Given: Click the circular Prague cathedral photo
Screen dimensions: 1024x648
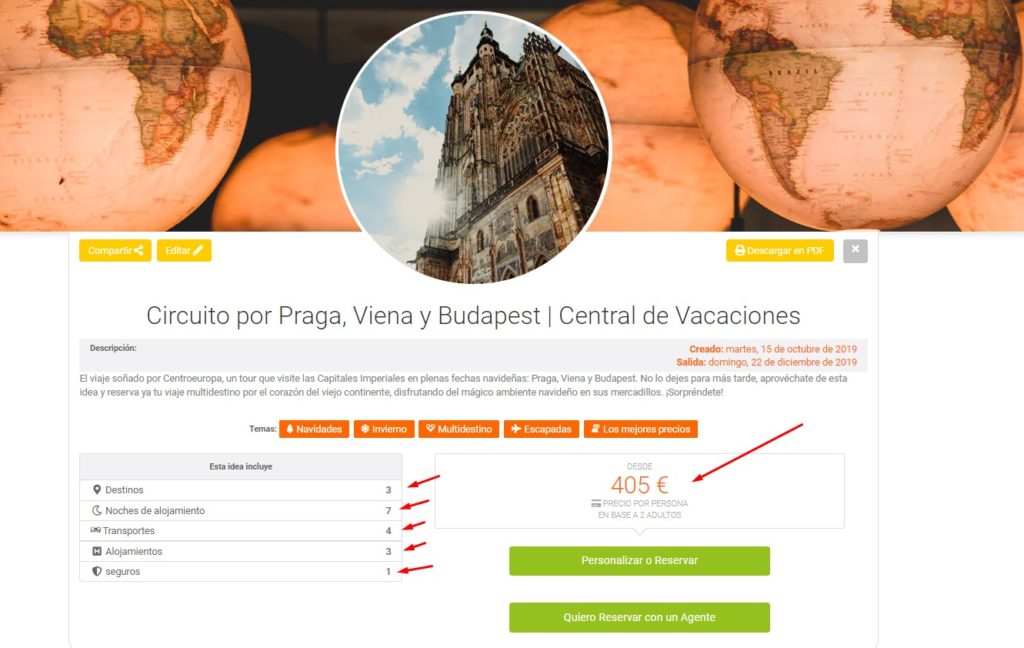Looking at the screenshot, I should [x=473, y=148].
